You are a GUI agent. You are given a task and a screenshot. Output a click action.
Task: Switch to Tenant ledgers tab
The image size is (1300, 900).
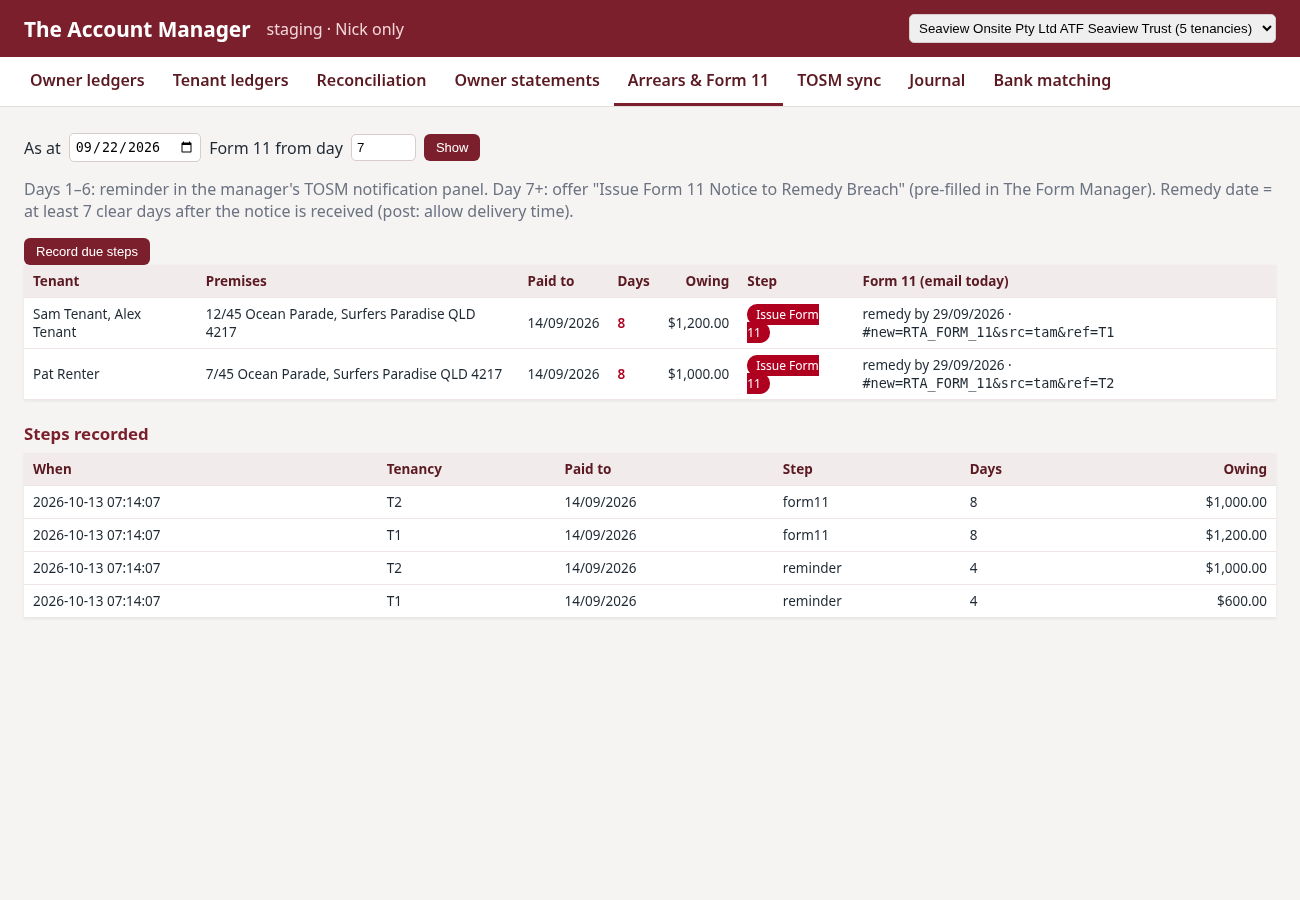tap(230, 81)
